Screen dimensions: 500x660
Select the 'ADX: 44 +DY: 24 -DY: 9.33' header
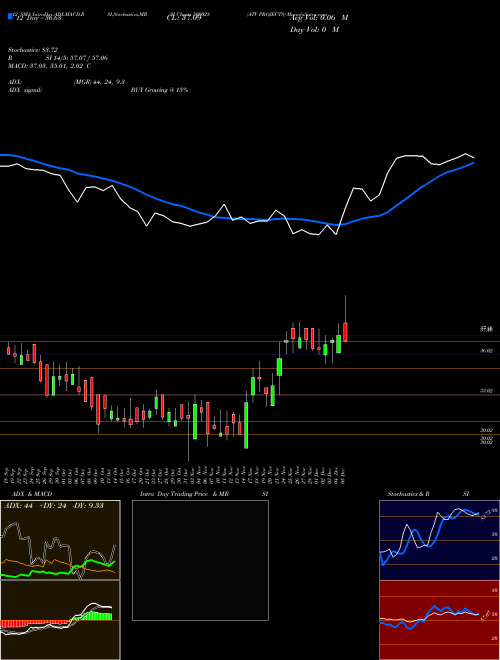54,506
